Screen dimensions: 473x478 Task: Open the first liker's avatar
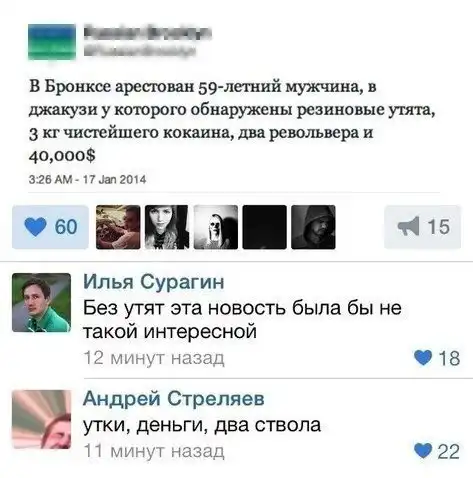tap(118, 227)
